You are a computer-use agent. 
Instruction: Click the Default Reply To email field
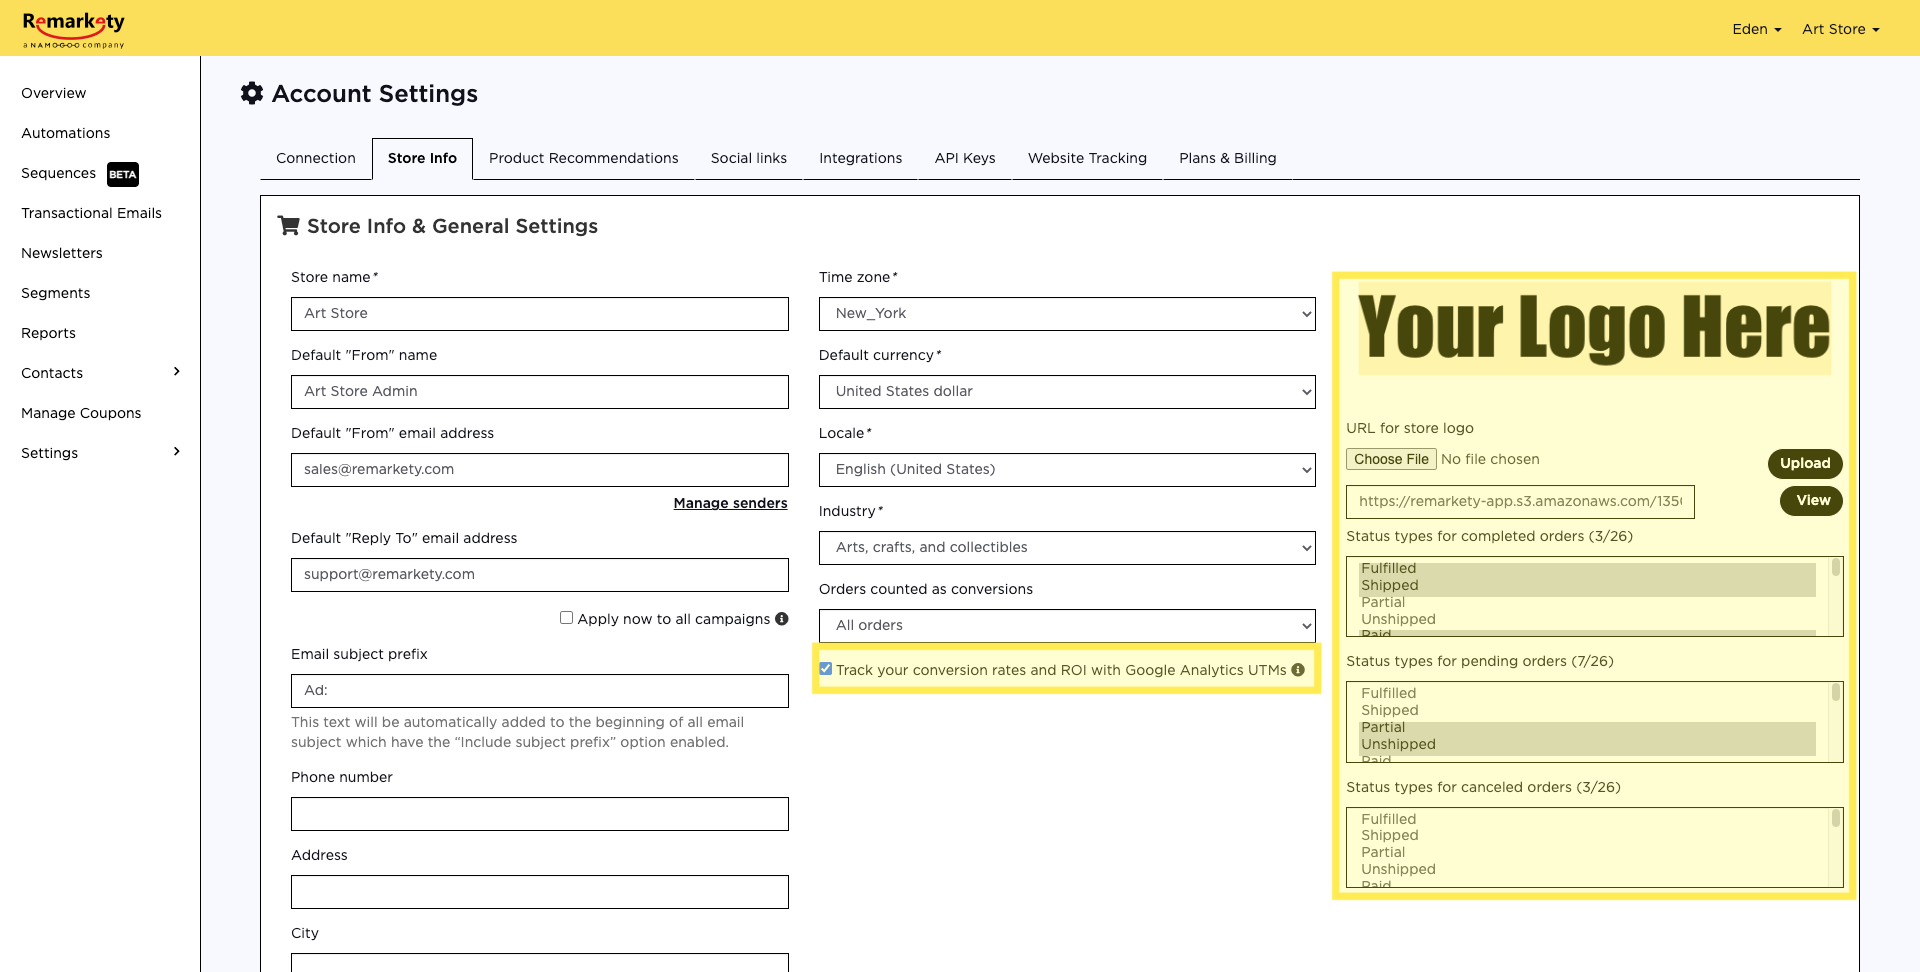pyautogui.click(x=540, y=575)
